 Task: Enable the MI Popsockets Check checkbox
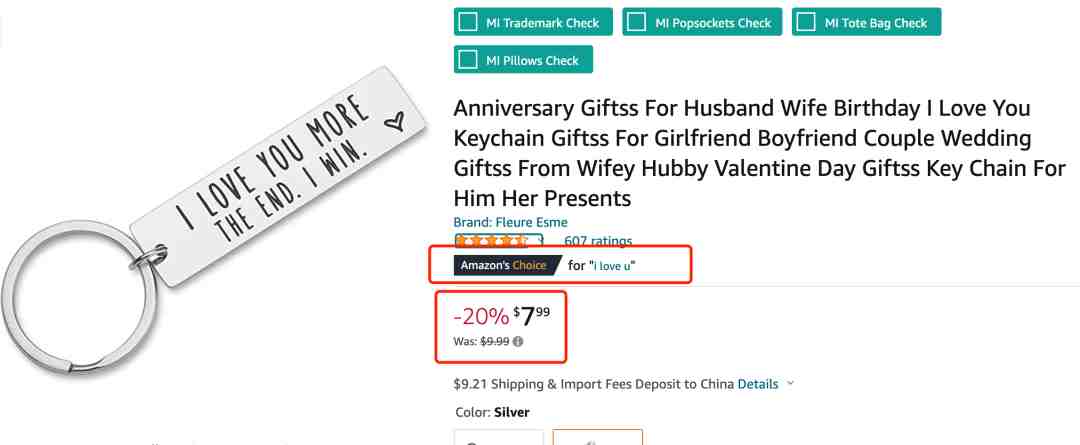(x=636, y=22)
